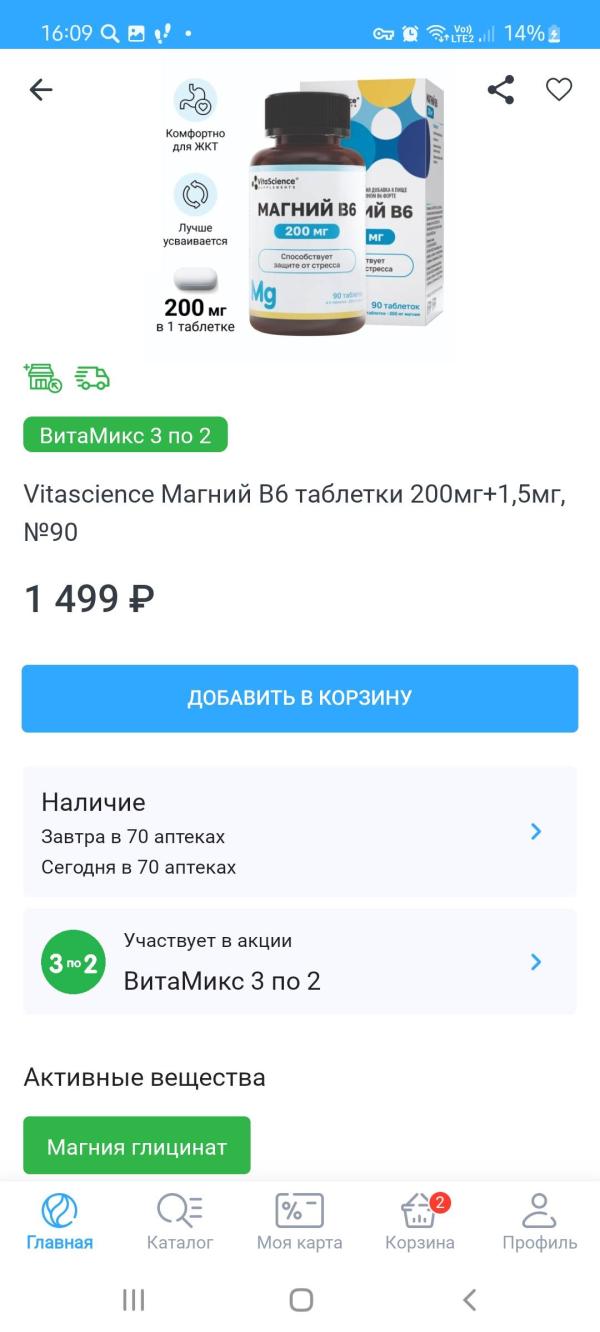Tap the green ВитаМикс 3 по 2 badge

tap(125, 435)
